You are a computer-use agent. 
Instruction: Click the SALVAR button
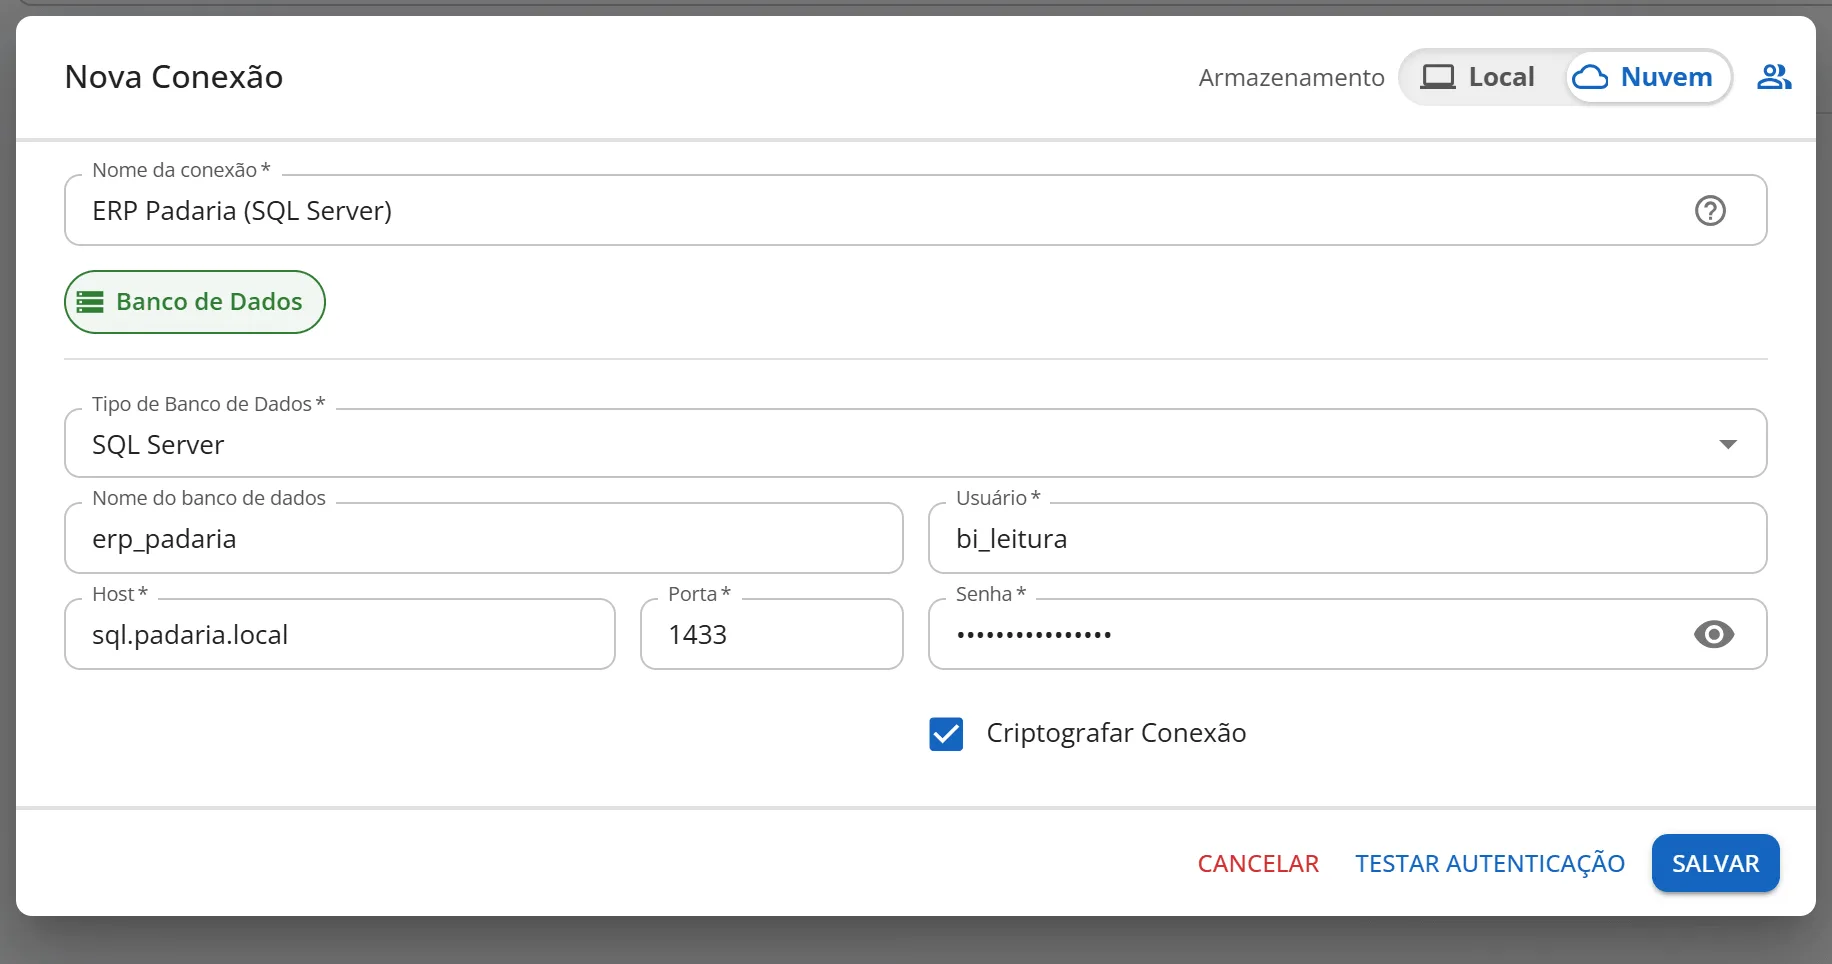1716,863
